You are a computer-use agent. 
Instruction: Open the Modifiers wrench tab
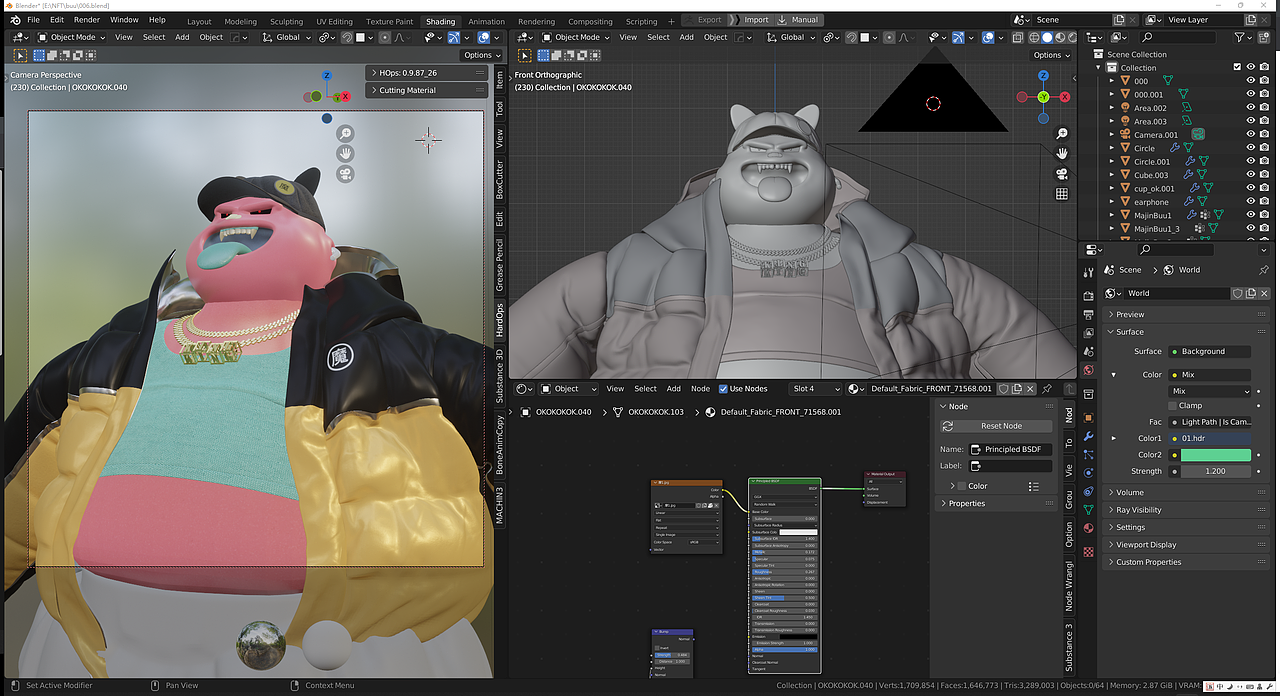[x=1088, y=436]
